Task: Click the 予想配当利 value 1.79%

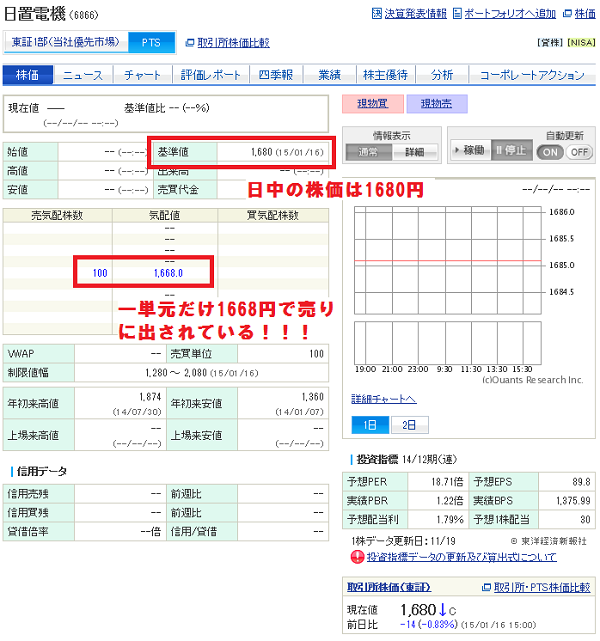Action: [x=450, y=520]
